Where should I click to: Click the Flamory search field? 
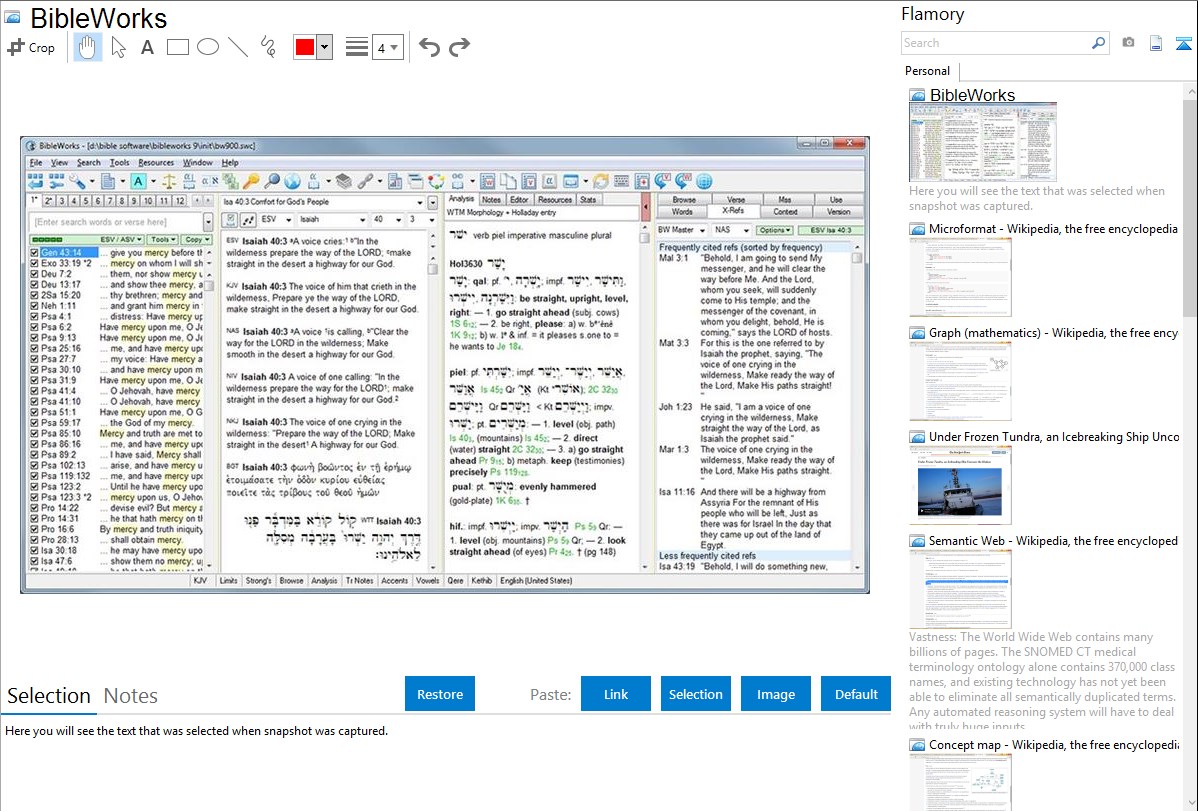(x=995, y=43)
